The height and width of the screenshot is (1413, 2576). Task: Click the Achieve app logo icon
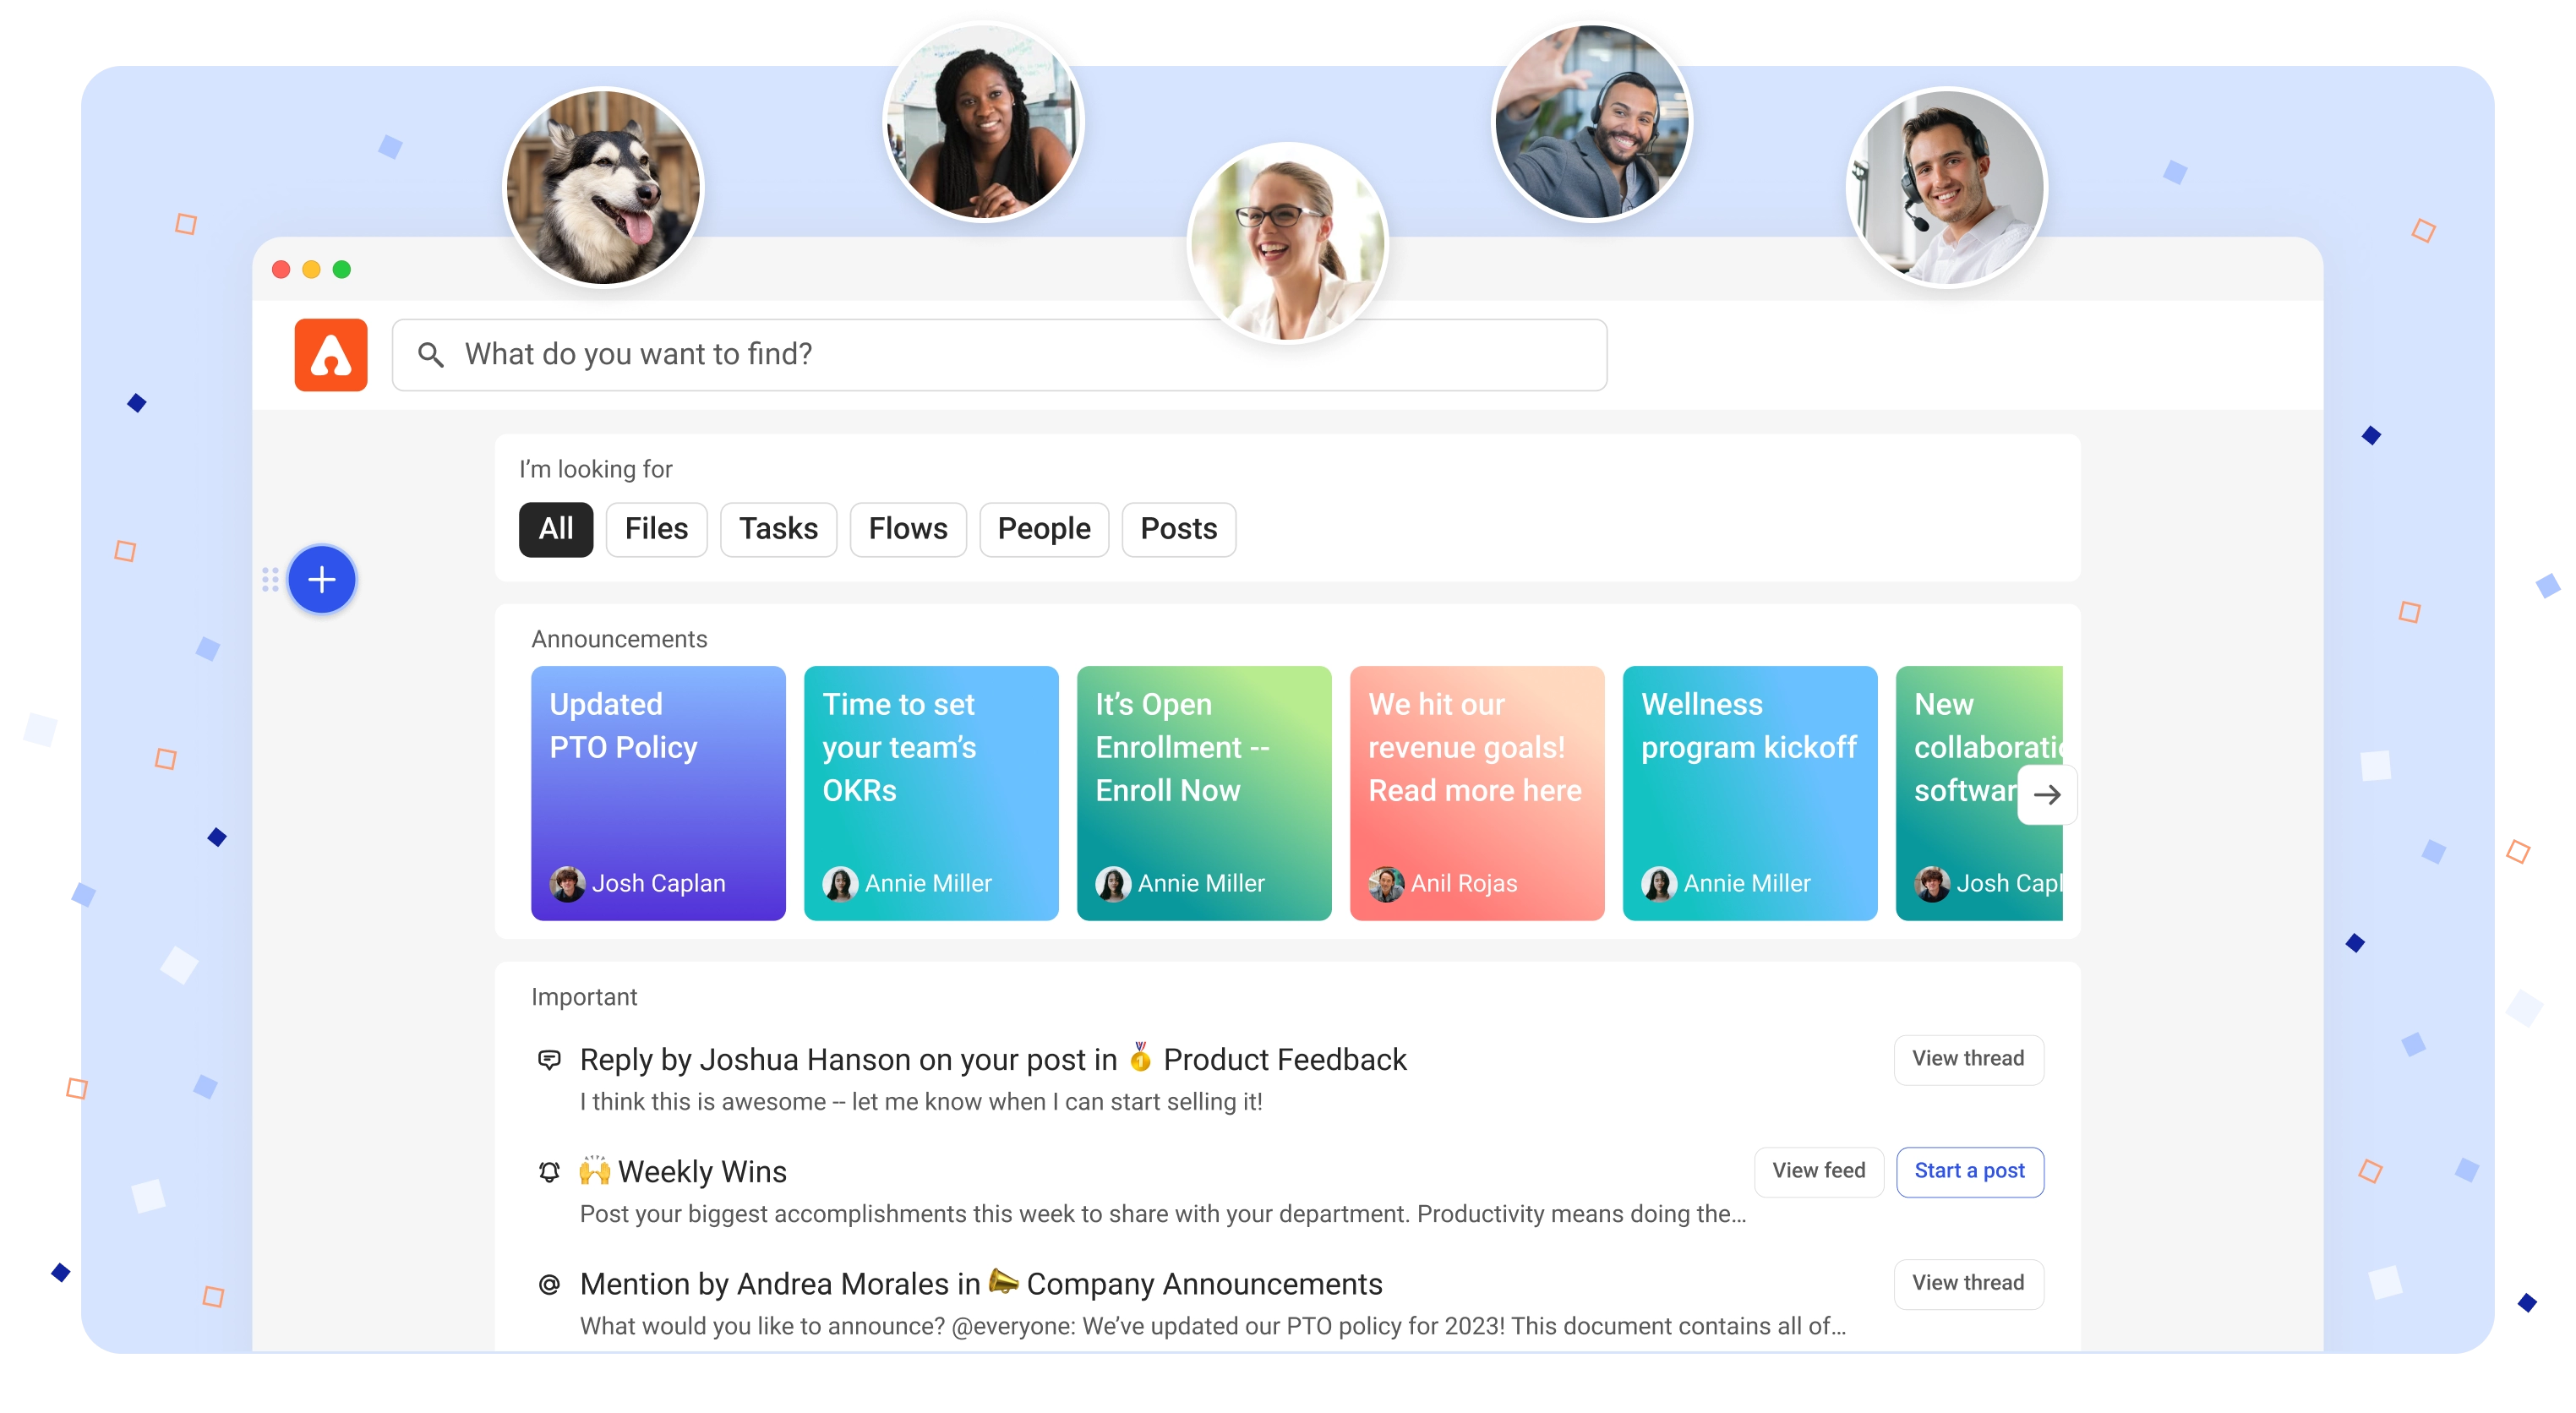(332, 355)
